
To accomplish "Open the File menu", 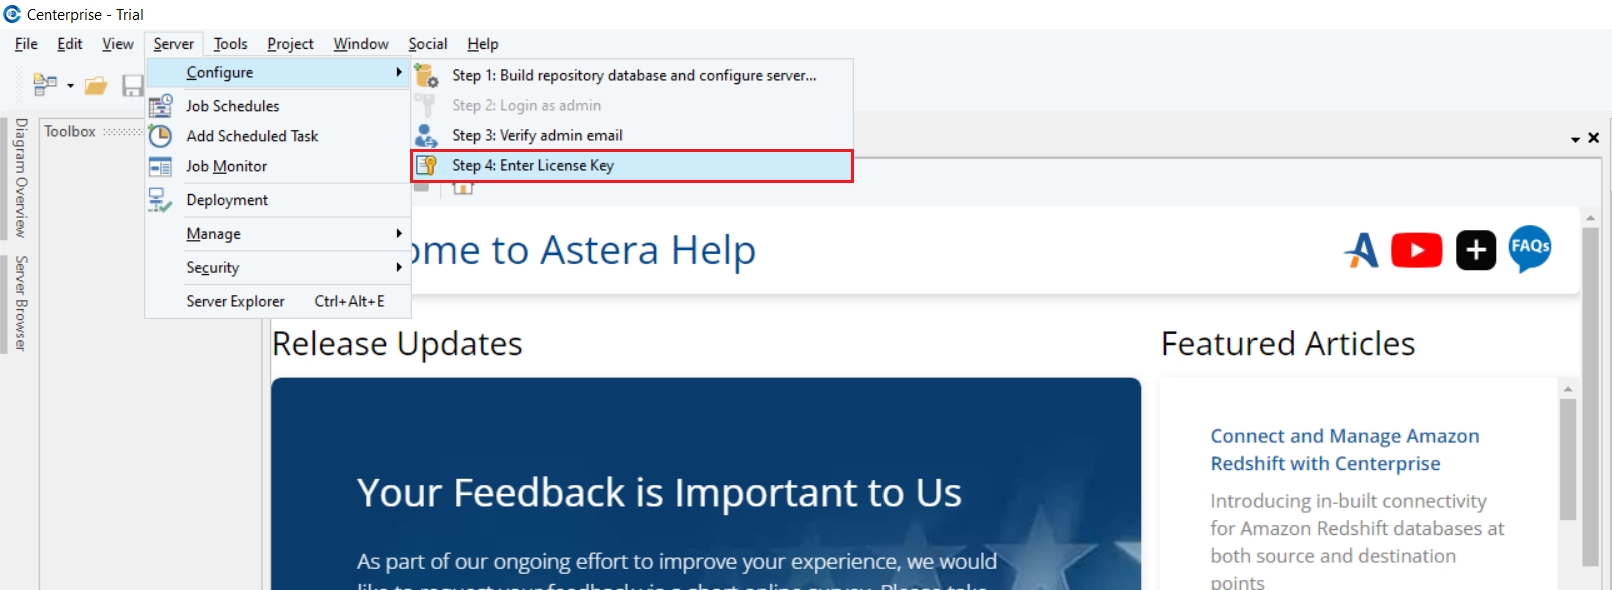I will pyautogui.click(x=26, y=44).
